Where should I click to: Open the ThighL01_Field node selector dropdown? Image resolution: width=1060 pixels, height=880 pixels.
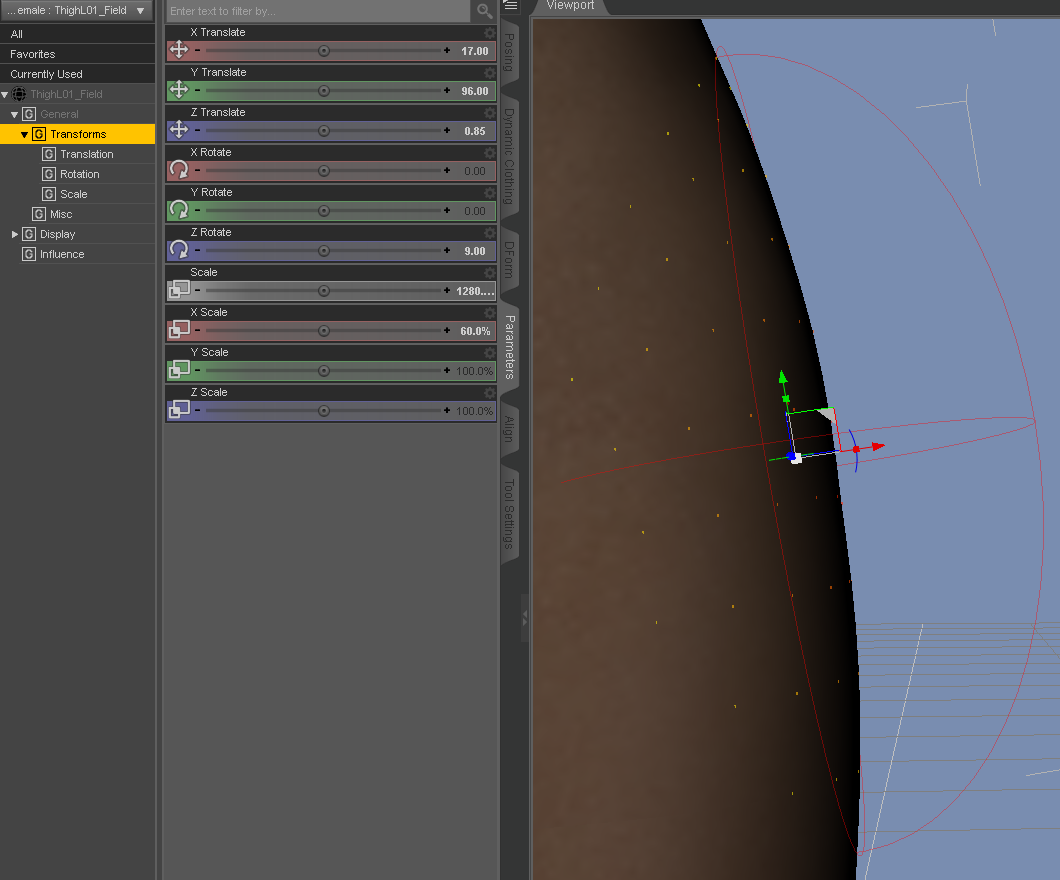click(x=77, y=11)
